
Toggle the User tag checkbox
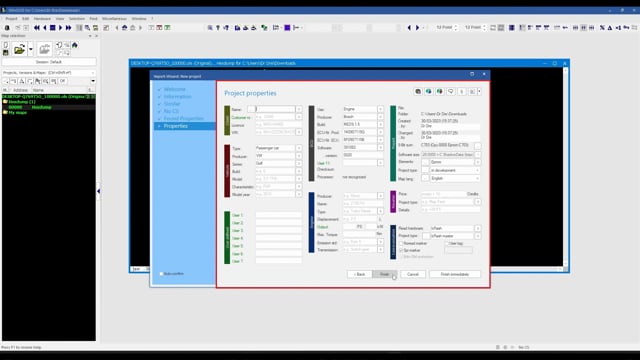(447, 243)
